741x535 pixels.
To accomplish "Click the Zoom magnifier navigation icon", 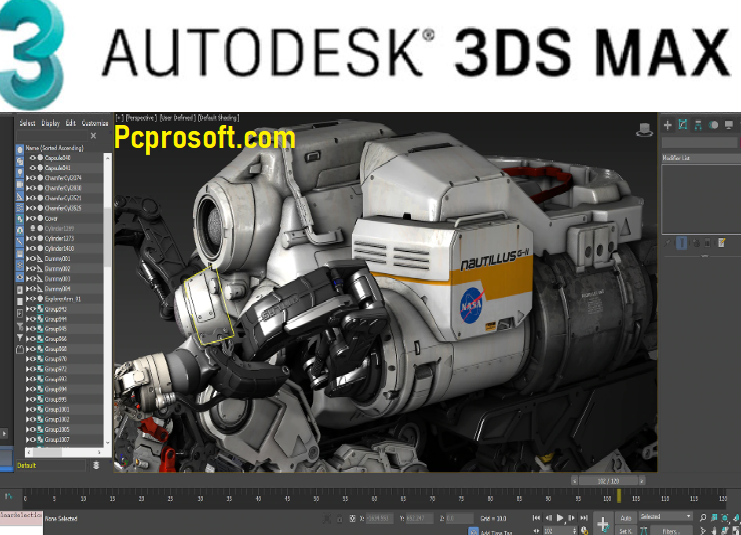I will coord(703,518).
